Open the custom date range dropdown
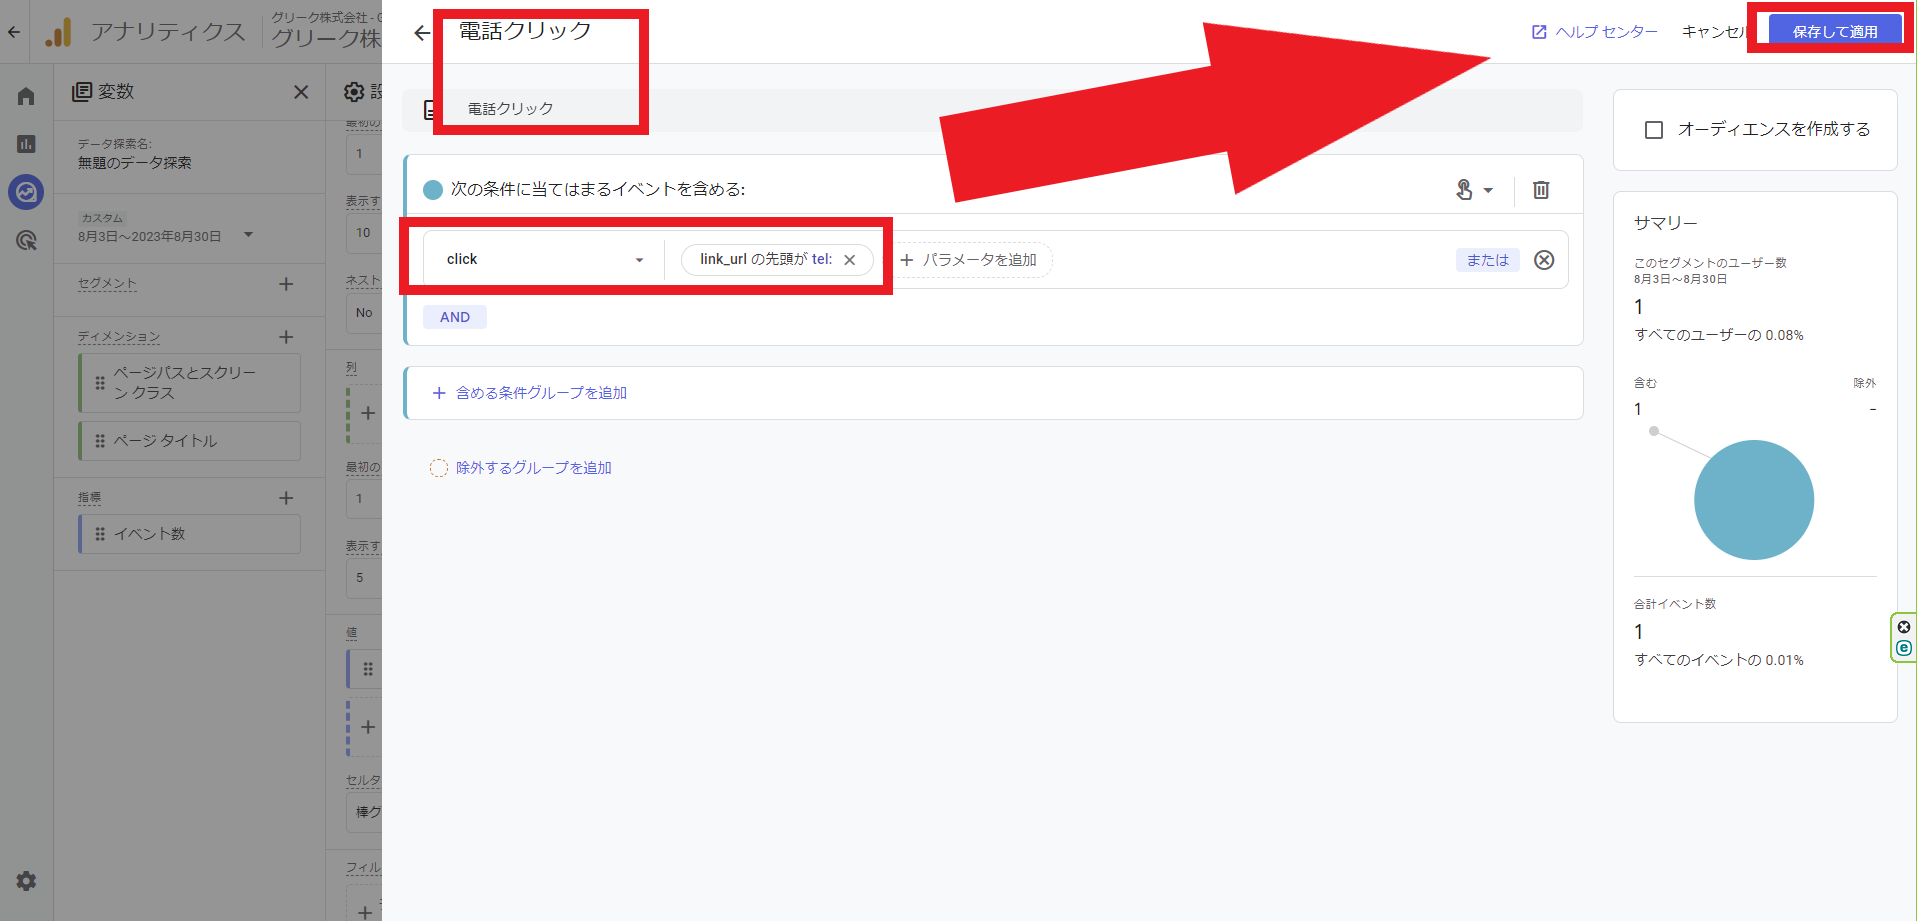The width and height of the screenshot is (1917, 921). click(x=248, y=236)
